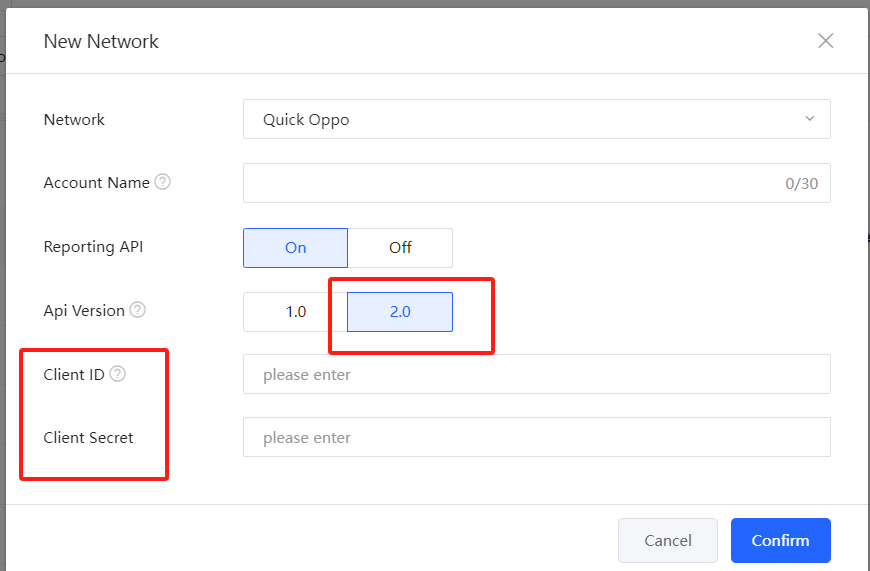Viewport: 870px width, 571px height.
Task: Click the Client ID label text
Action: pos(74,374)
